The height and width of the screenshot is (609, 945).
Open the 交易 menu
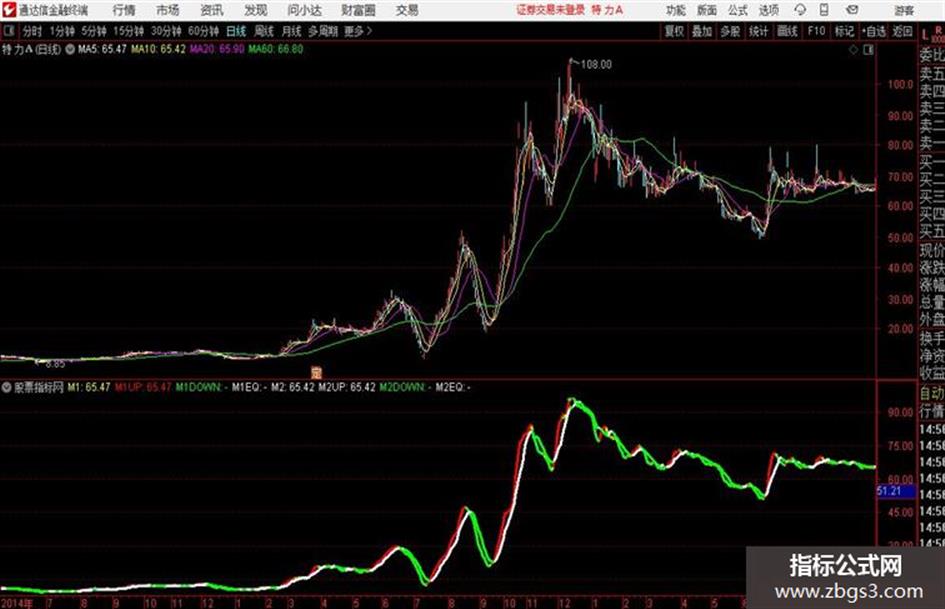point(407,10)
